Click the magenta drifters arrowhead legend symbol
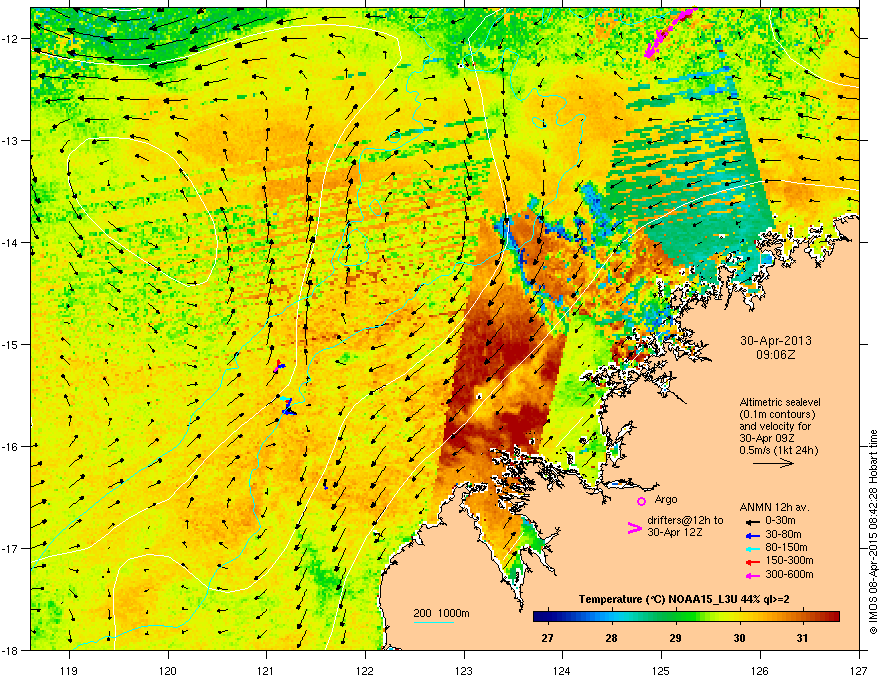 (634, 528)
